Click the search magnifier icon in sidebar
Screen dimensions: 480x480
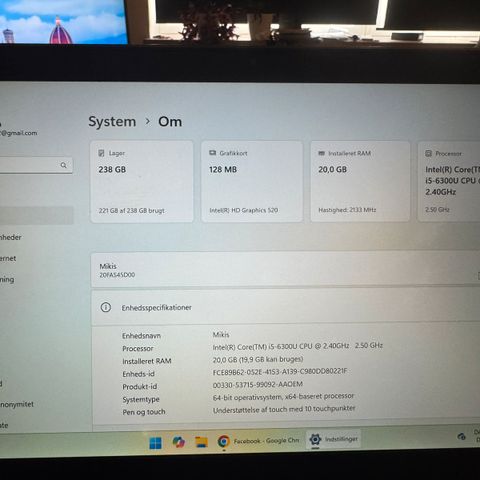pyautogui.click(x=63, y=165)
